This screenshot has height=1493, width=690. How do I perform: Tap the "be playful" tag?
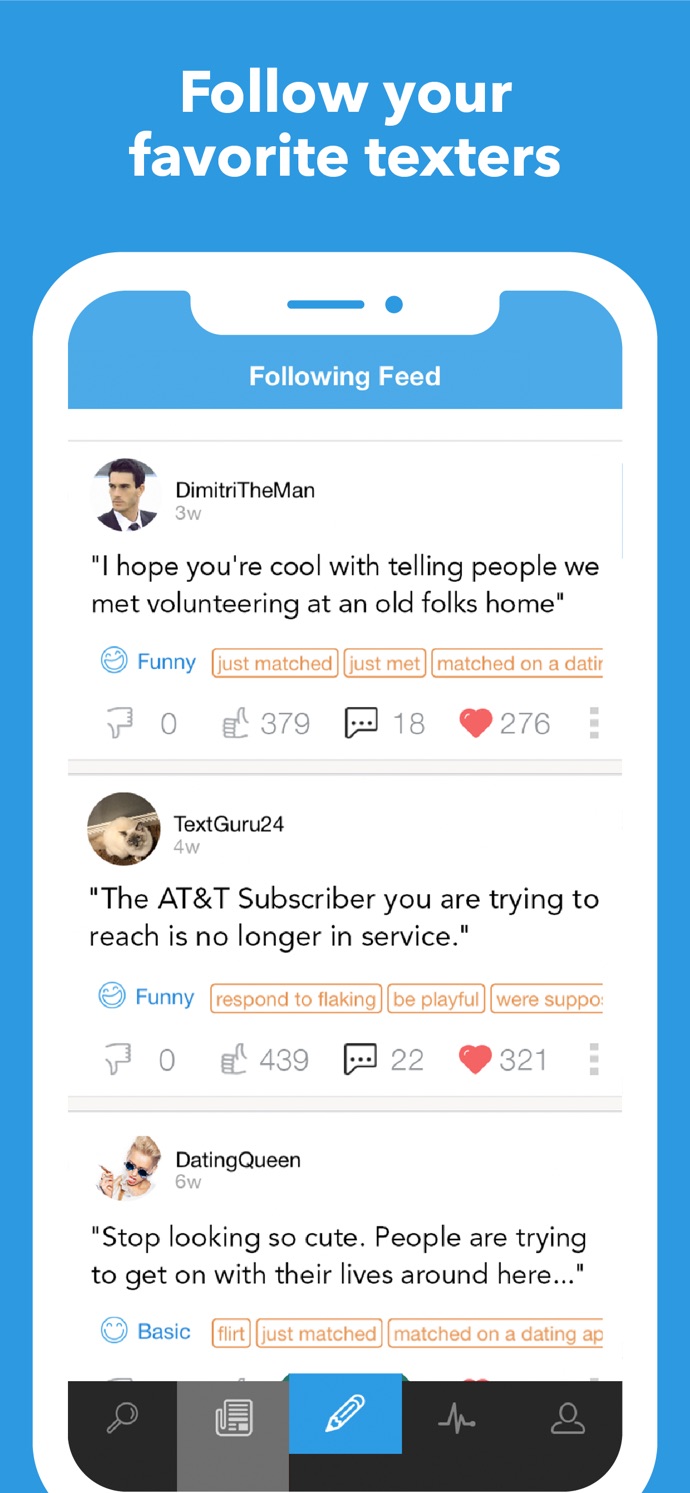tap(437, 999)
